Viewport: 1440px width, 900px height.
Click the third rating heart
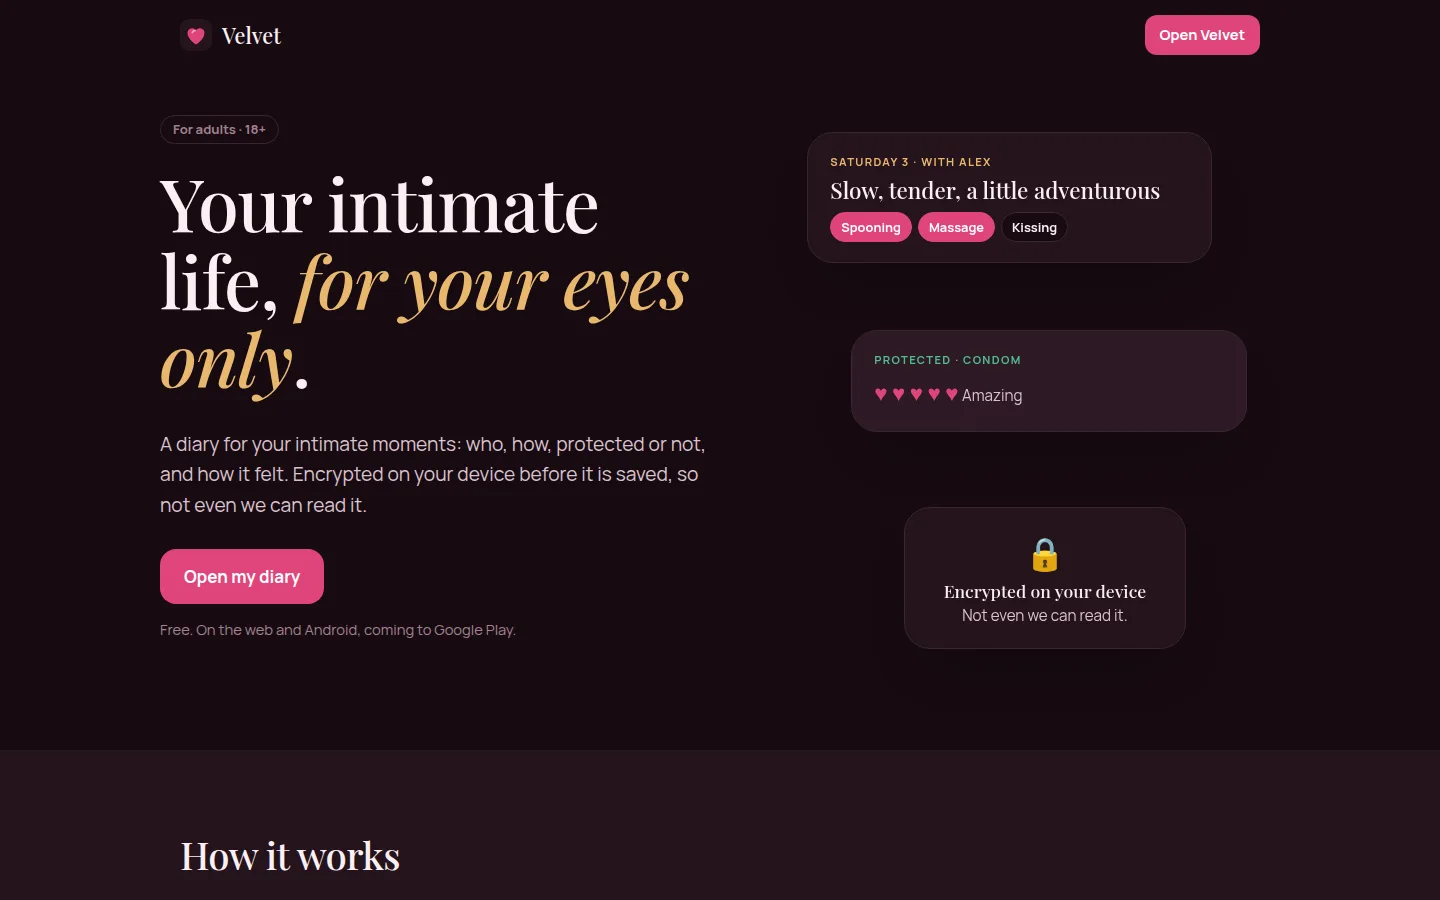[916, 394]
